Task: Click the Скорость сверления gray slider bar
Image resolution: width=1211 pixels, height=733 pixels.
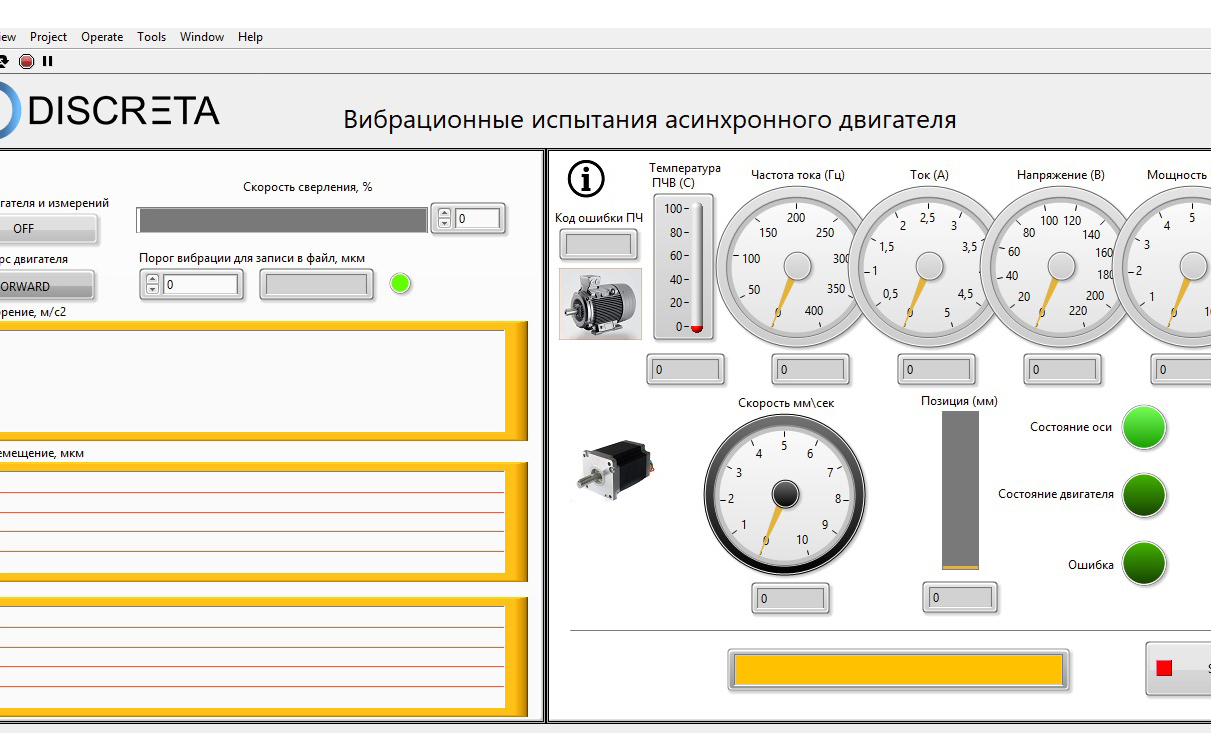Action: 282,220
